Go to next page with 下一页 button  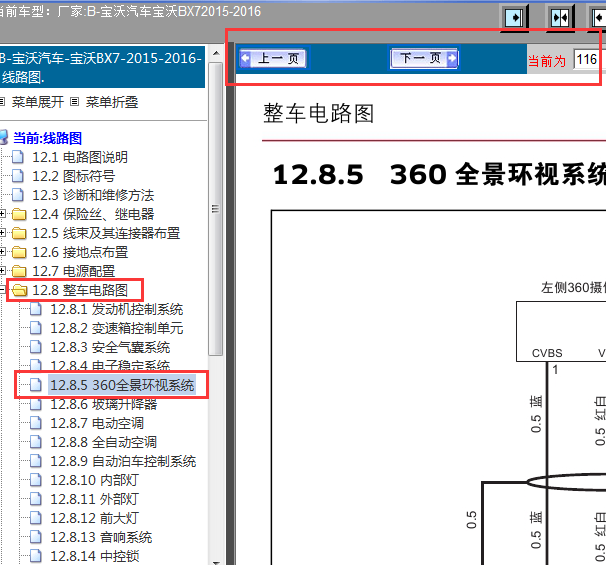(x=424, y=58)
